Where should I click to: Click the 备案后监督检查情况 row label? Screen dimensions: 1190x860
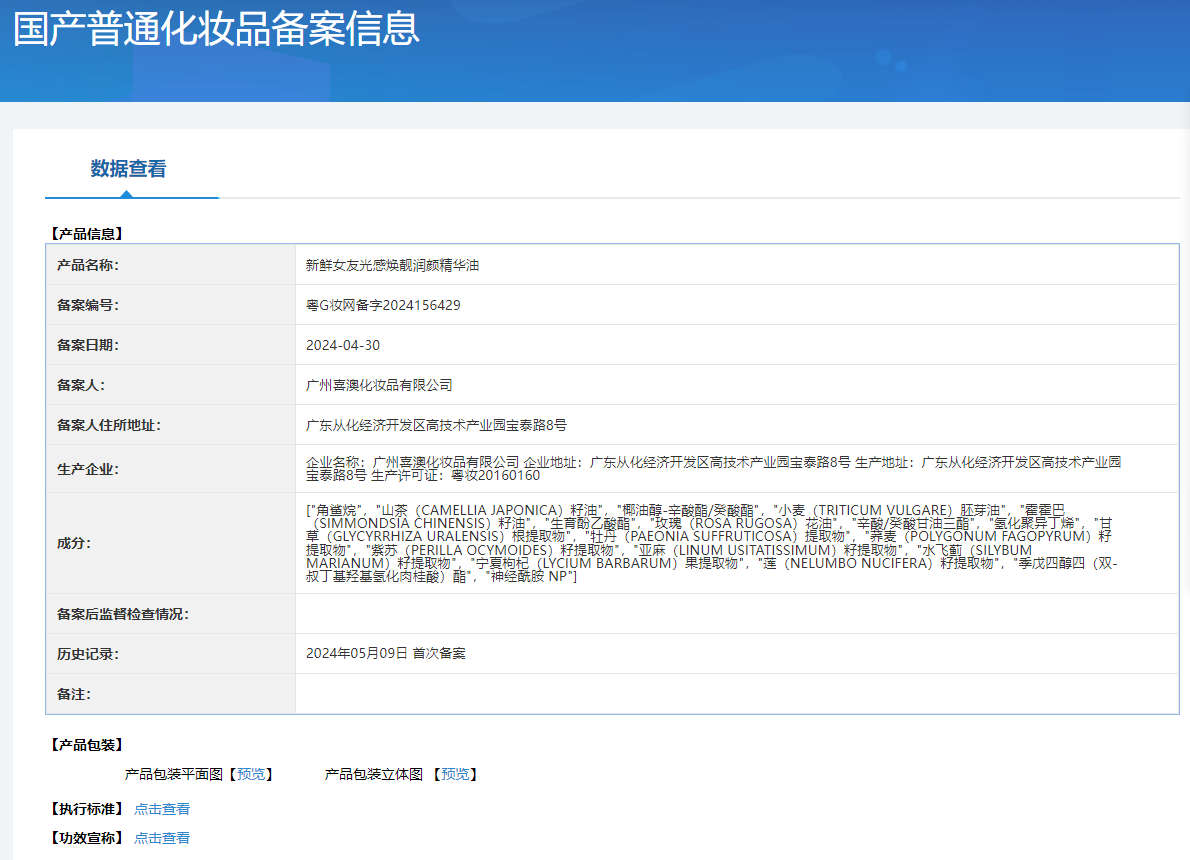123,614
